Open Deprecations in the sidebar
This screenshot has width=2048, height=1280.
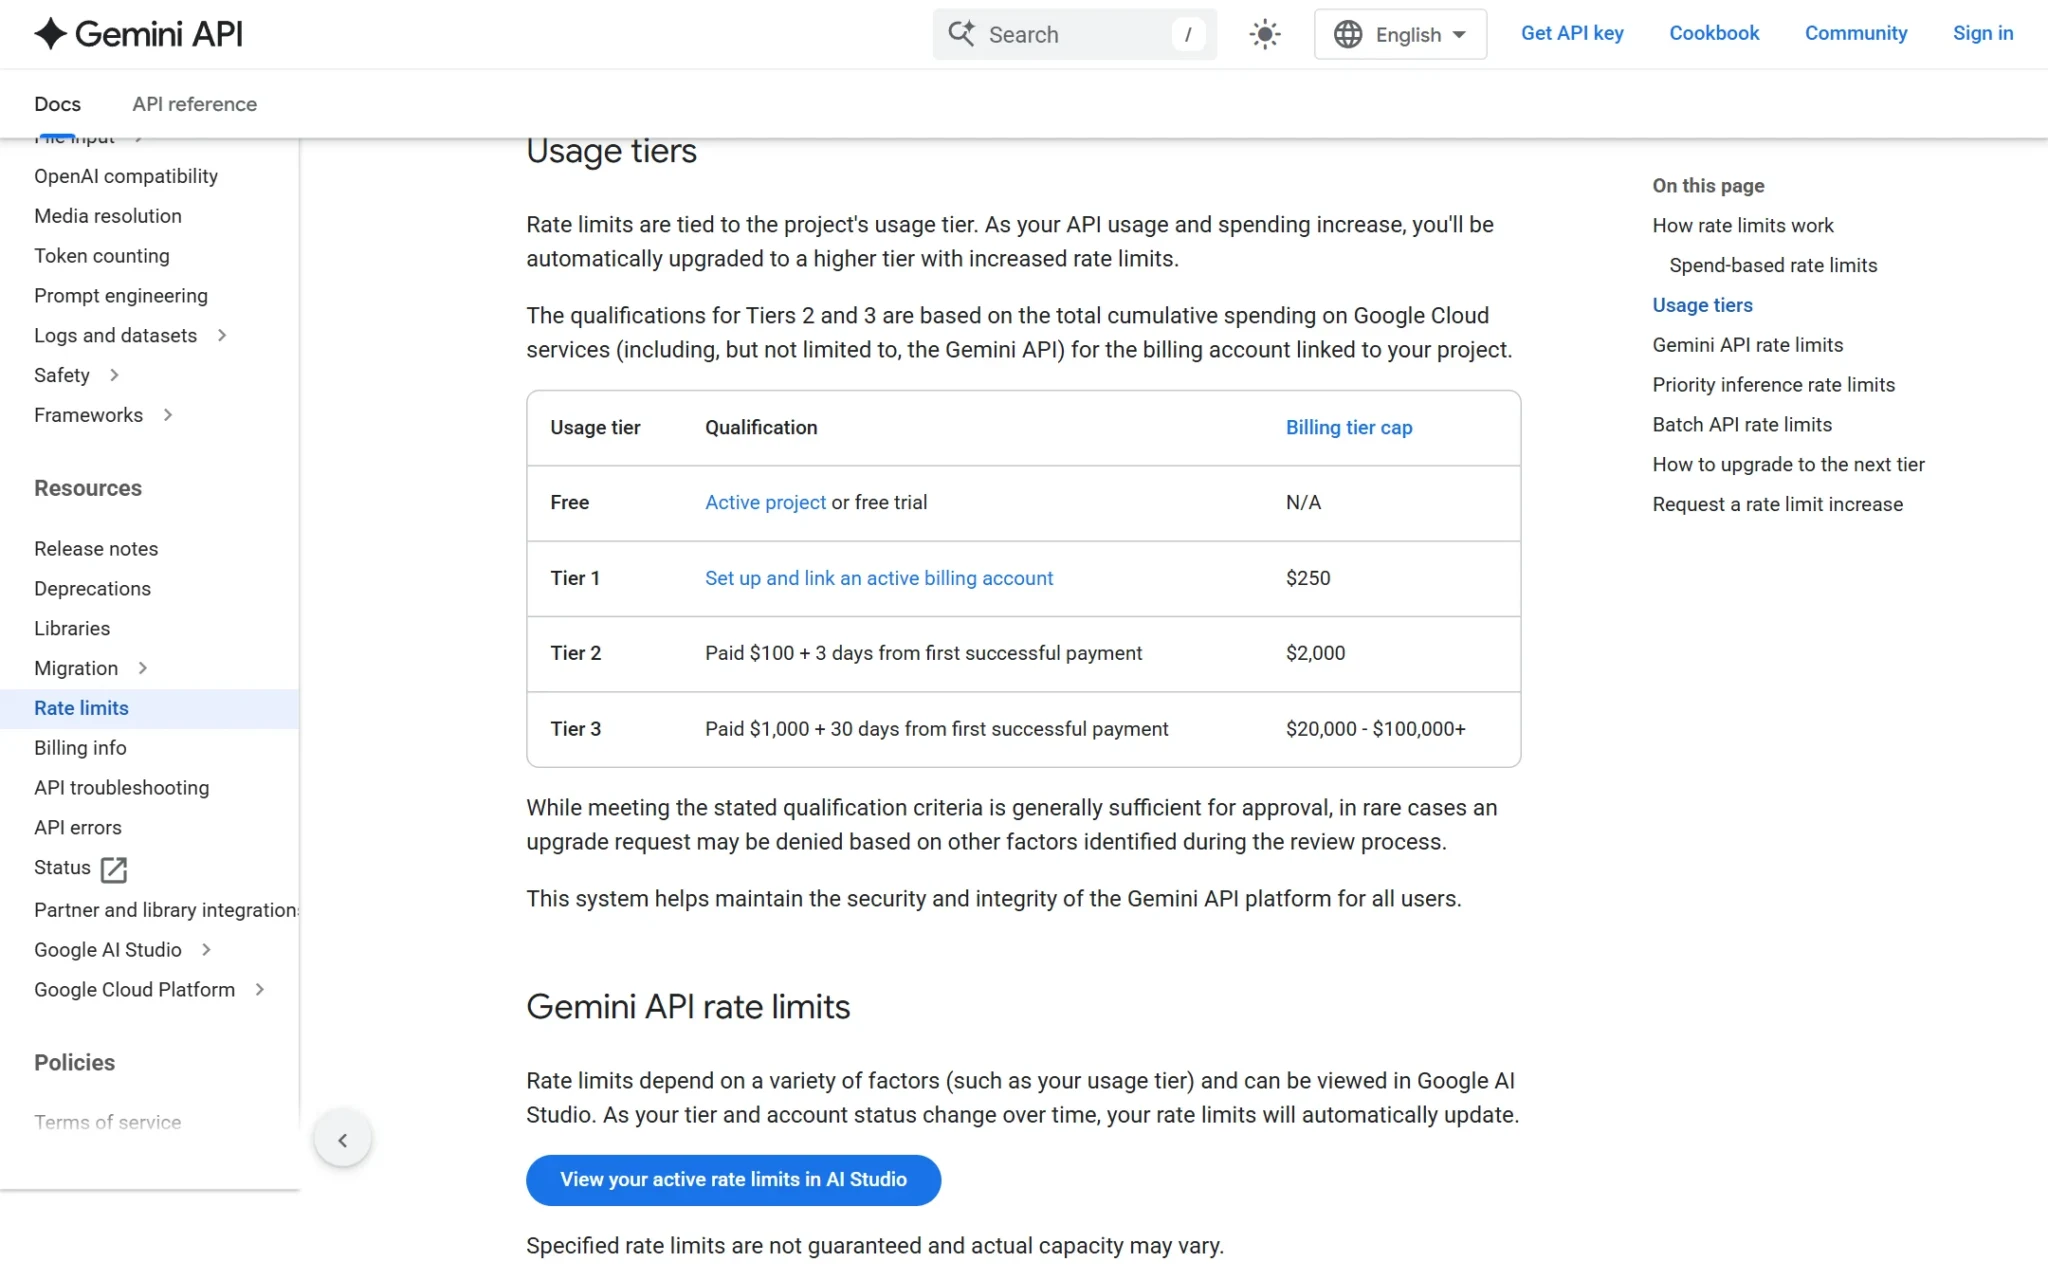click(x=92, y=589)
